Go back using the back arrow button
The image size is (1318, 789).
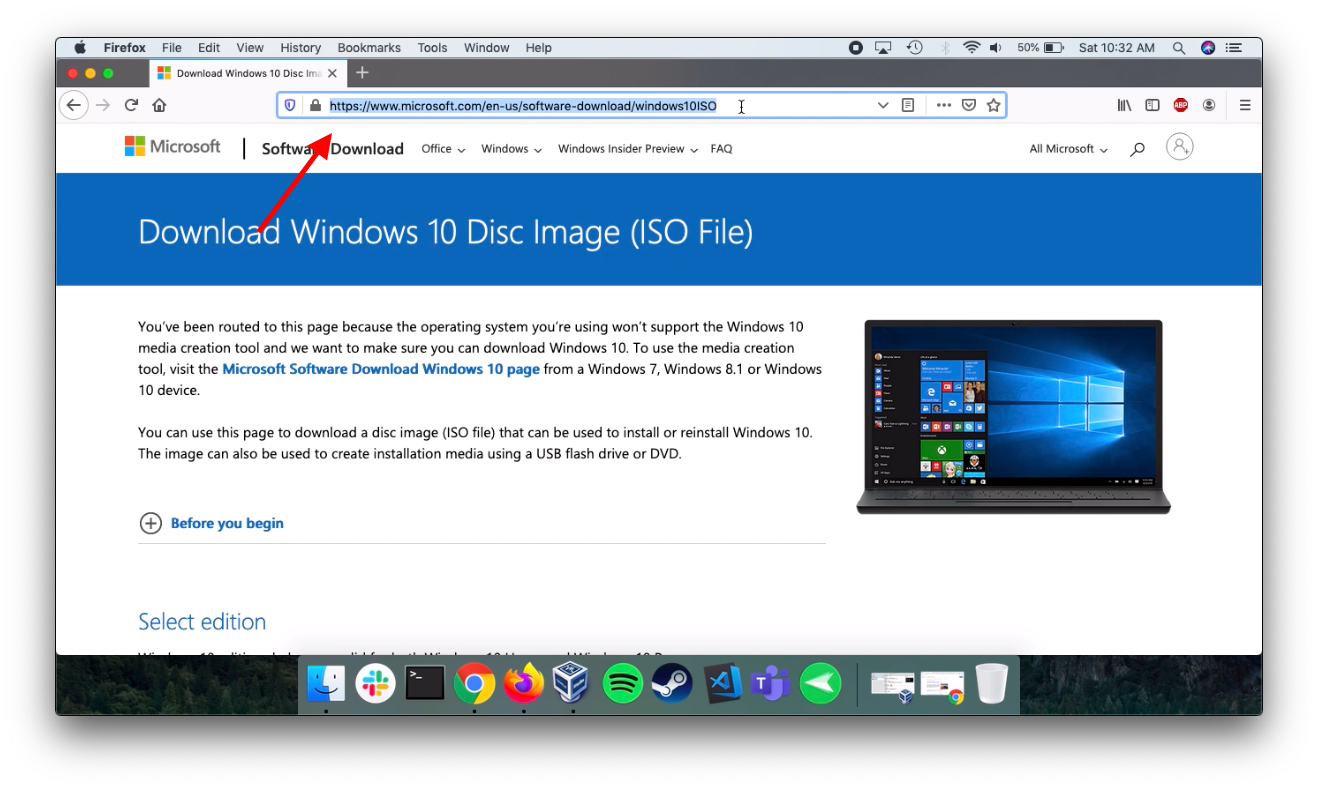pyautogui.click(x=73, y=105)
